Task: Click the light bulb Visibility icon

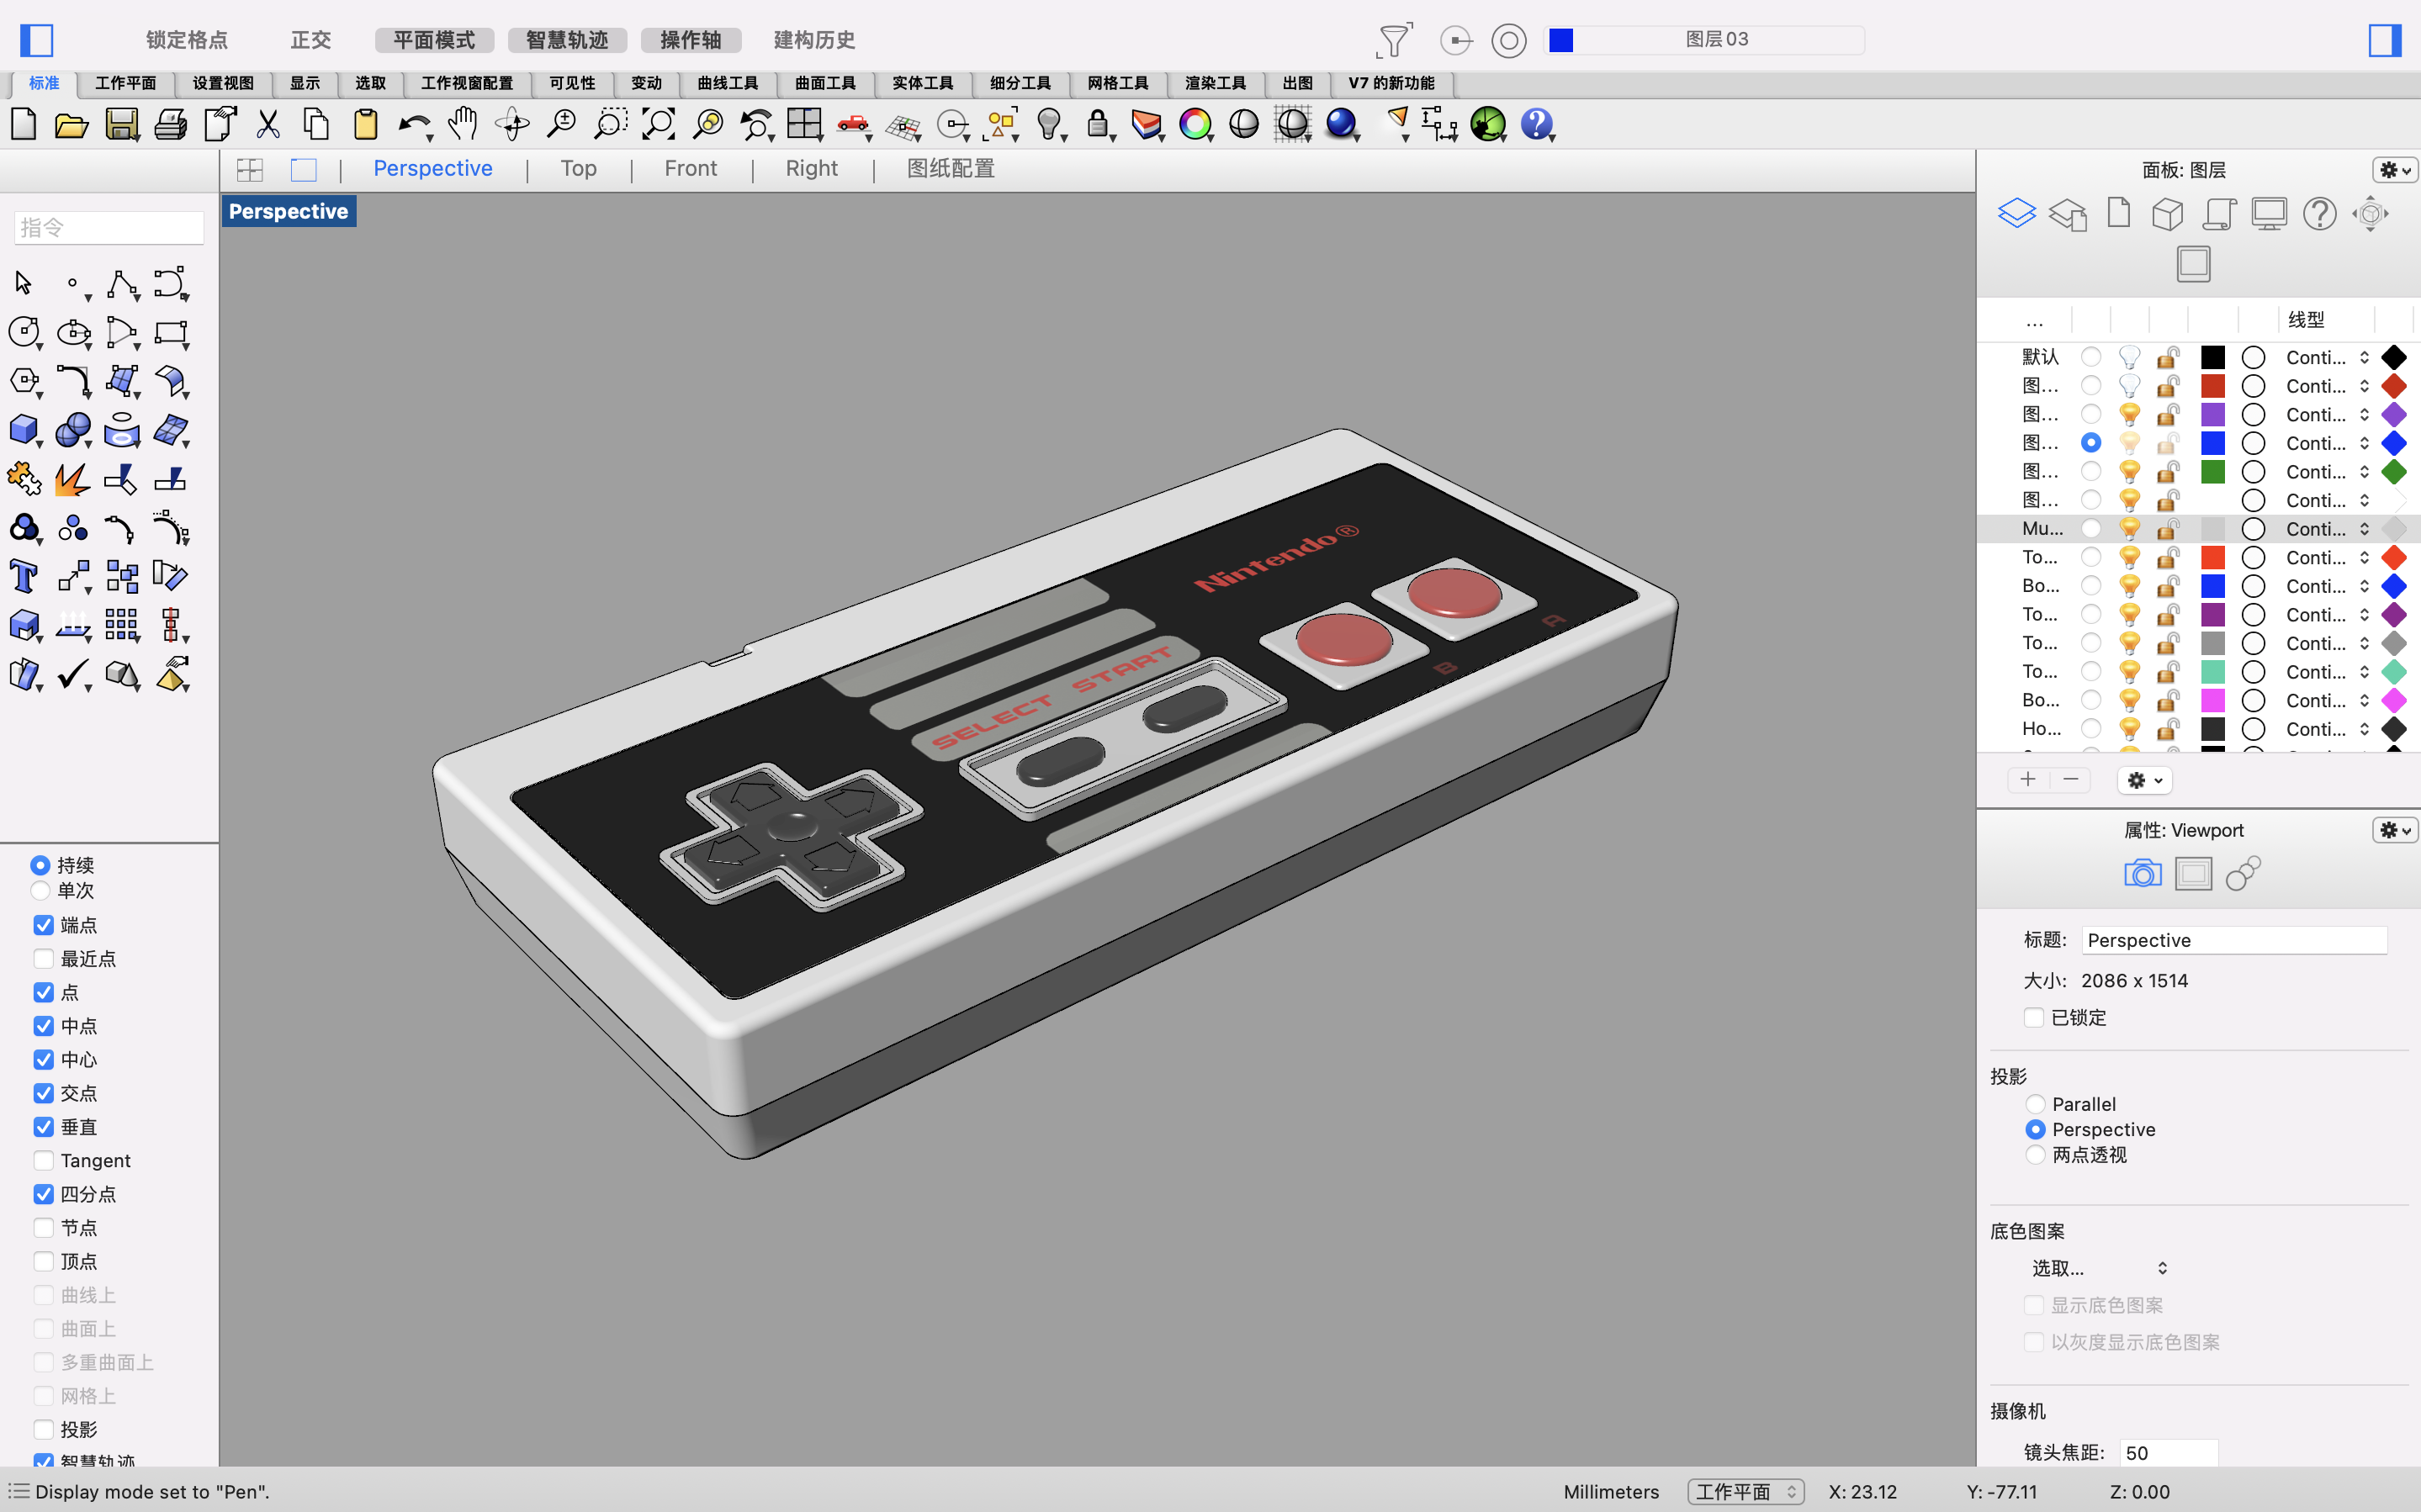Action: pos(1049,124)
